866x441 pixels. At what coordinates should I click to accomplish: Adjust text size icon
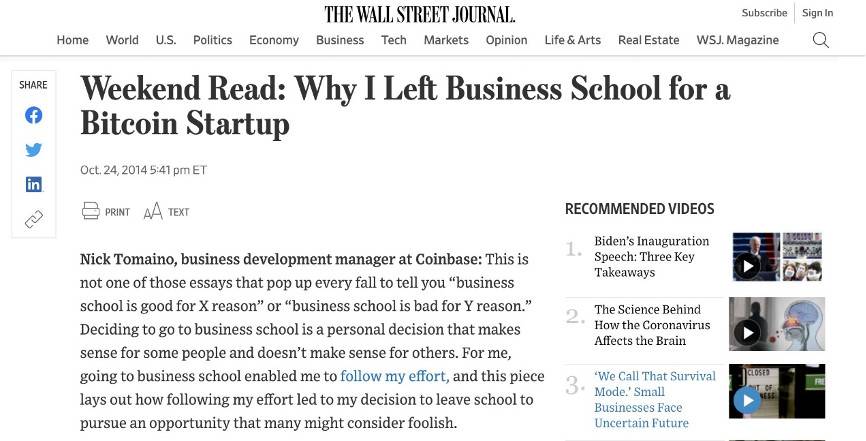(x=153, y=211)
